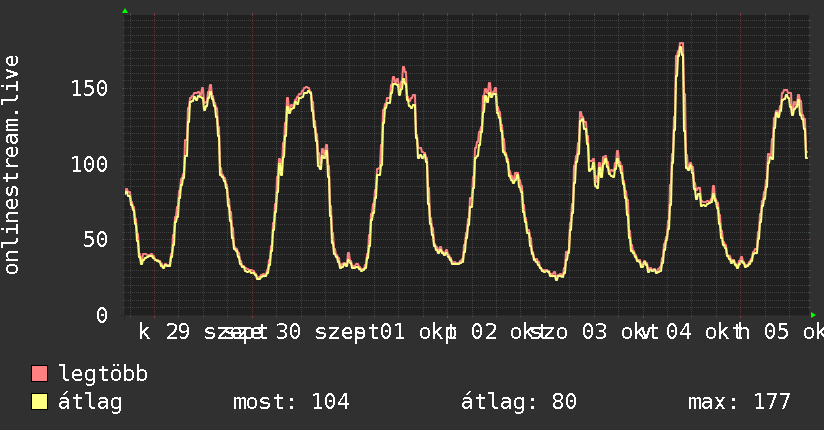Click the x-axis date label 05
Image resolution: width=824 pixels, height=430 pixels.
point(777,332)
